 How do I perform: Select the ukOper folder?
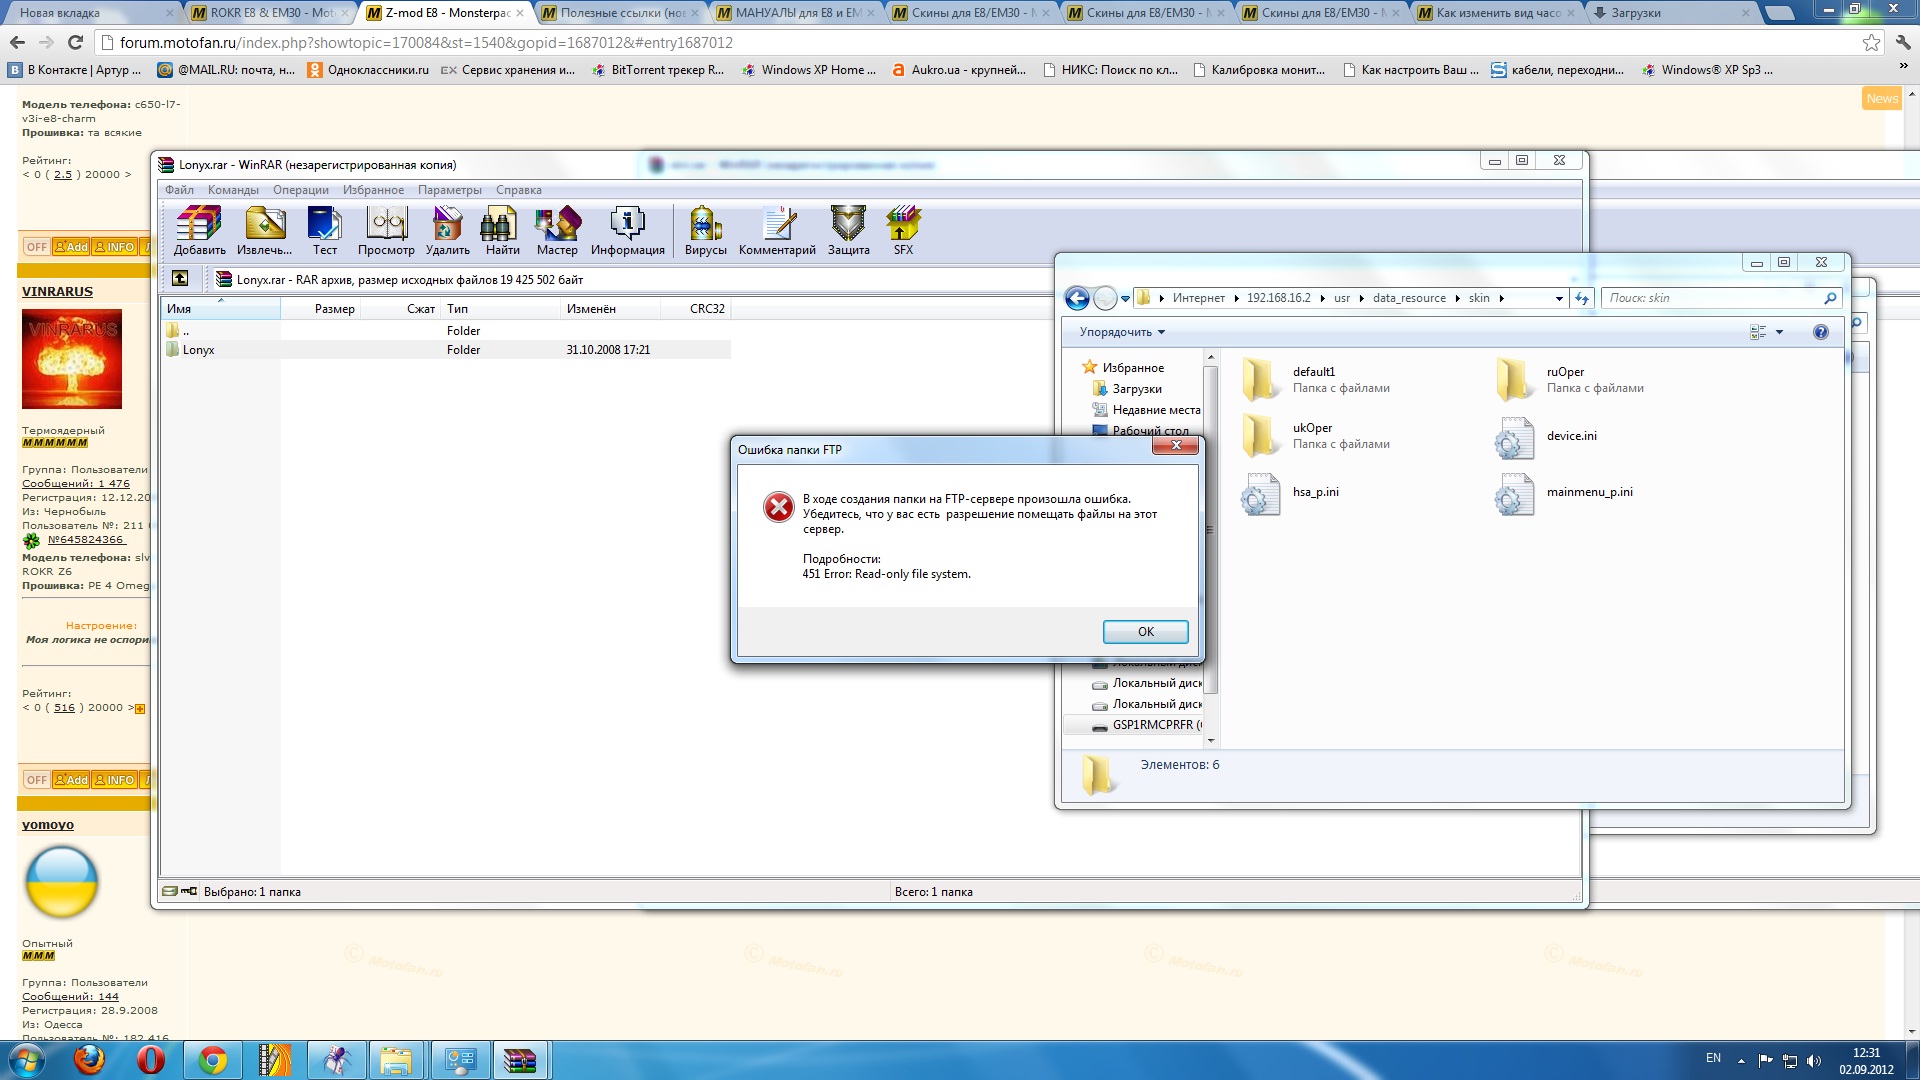(1314, 435)
